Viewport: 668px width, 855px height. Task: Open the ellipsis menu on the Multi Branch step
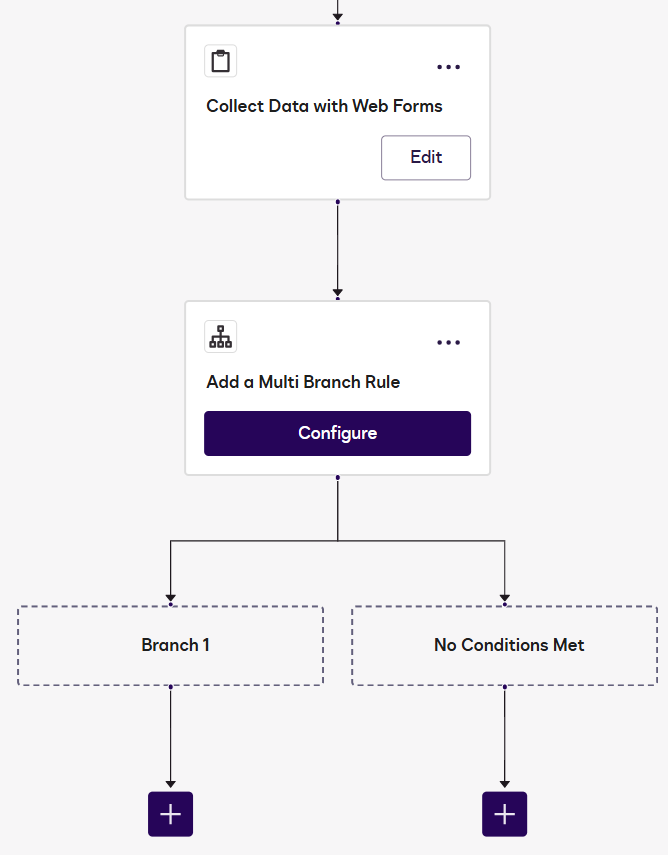(449, 342)
